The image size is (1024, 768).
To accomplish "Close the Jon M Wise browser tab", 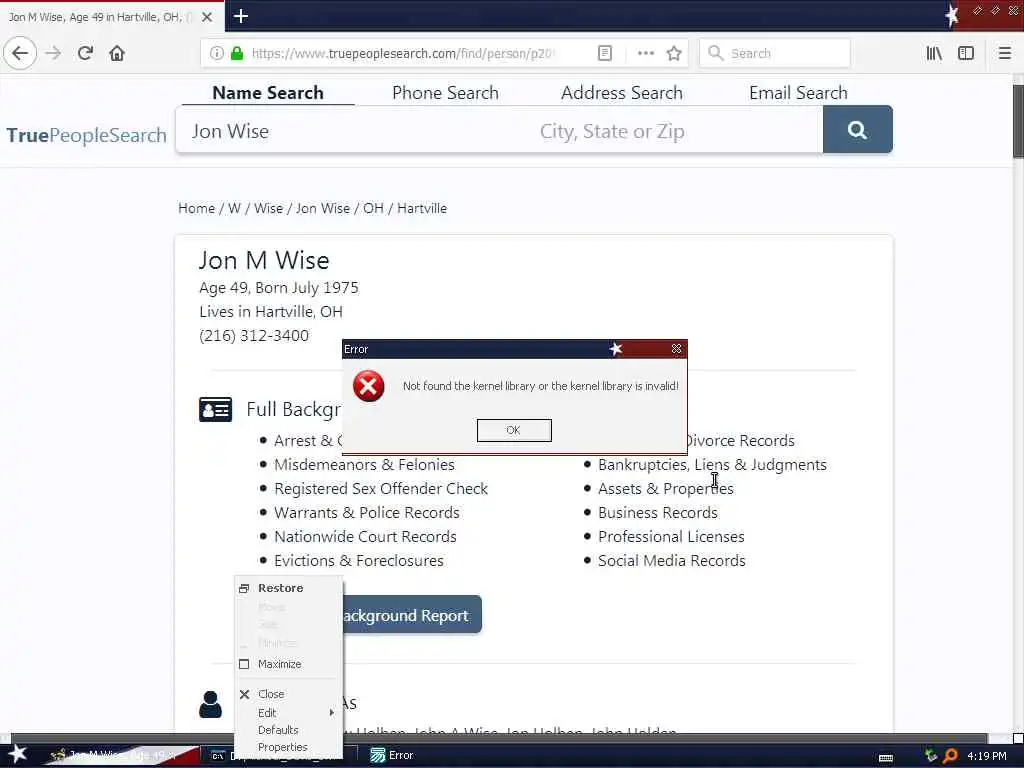I will [207, 17].
